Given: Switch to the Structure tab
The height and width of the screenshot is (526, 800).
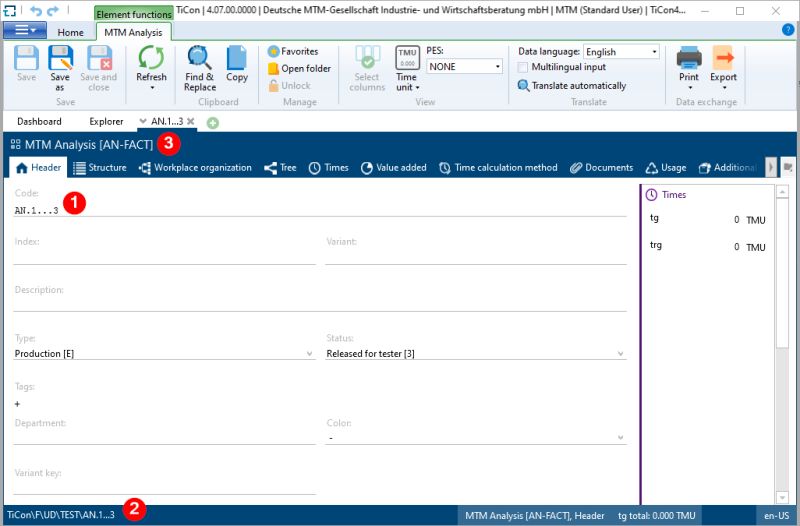Looking at the screenshot, I should [x=100, y=167].
